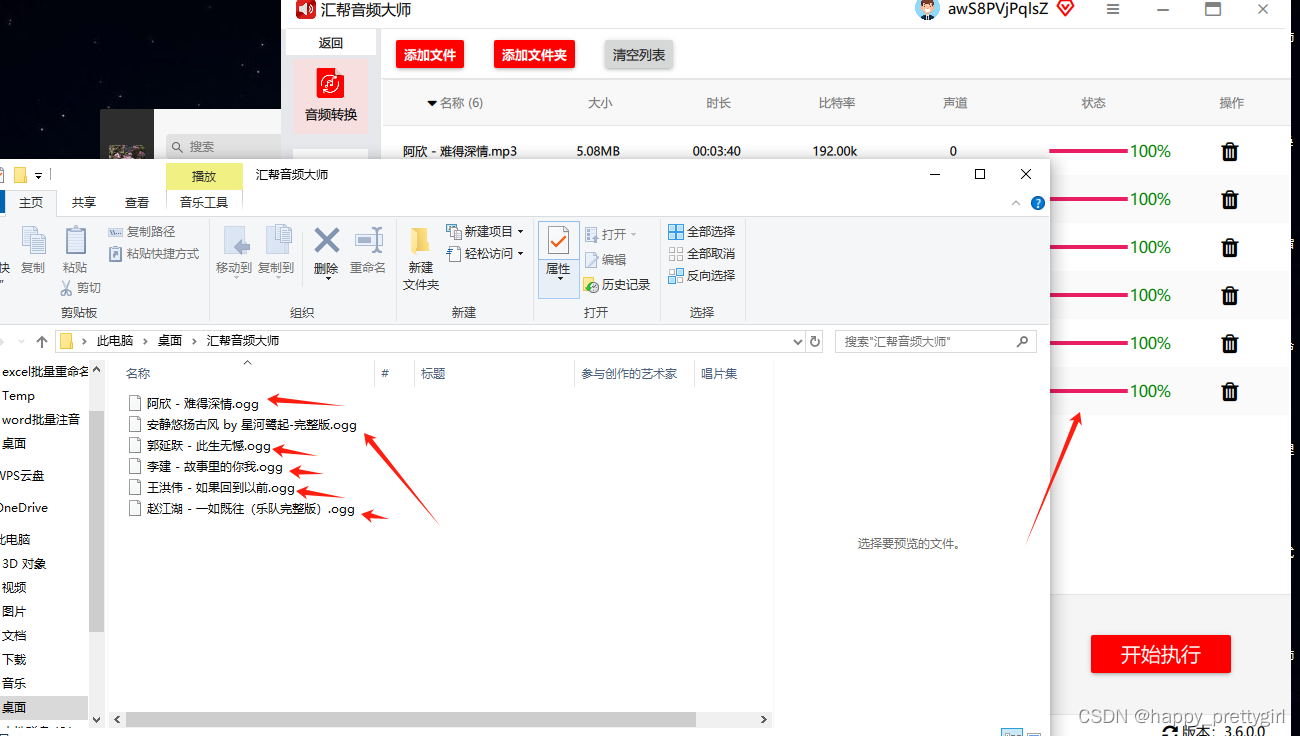Click 反向选择 invert selection
Screen dimensions: 1300x736
[701, 276]
